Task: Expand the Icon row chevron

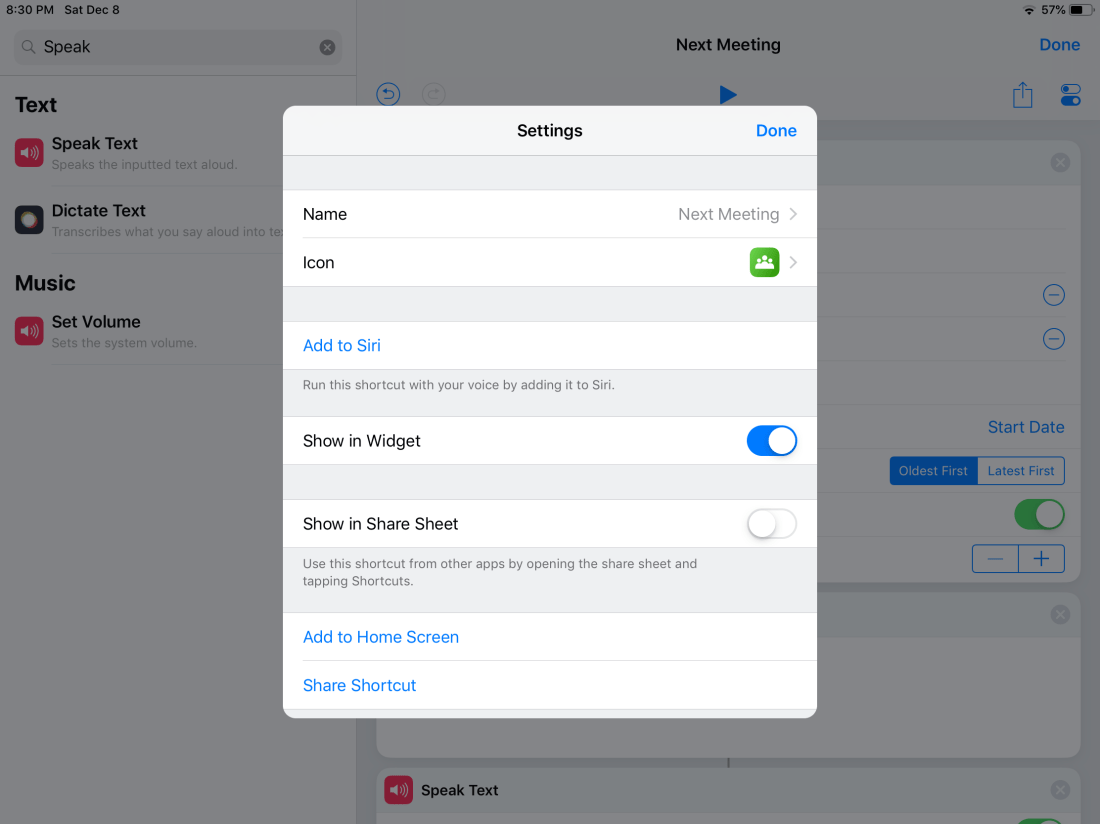Action: [793, 262]
